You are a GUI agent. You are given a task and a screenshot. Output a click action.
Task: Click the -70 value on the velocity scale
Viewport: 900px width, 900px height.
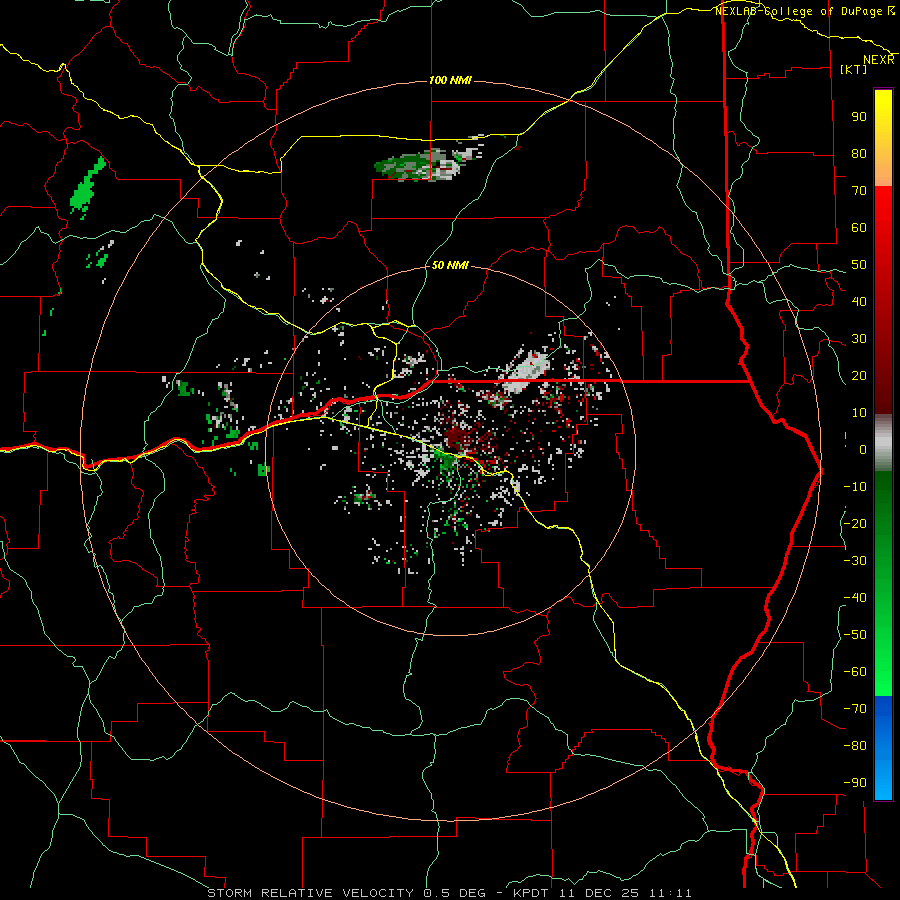(x=855, y=709)
